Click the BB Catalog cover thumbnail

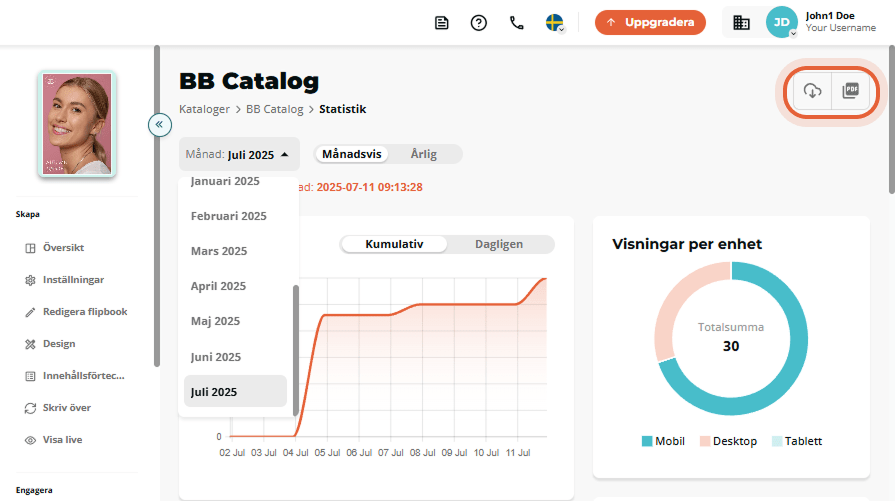[77, 124]
